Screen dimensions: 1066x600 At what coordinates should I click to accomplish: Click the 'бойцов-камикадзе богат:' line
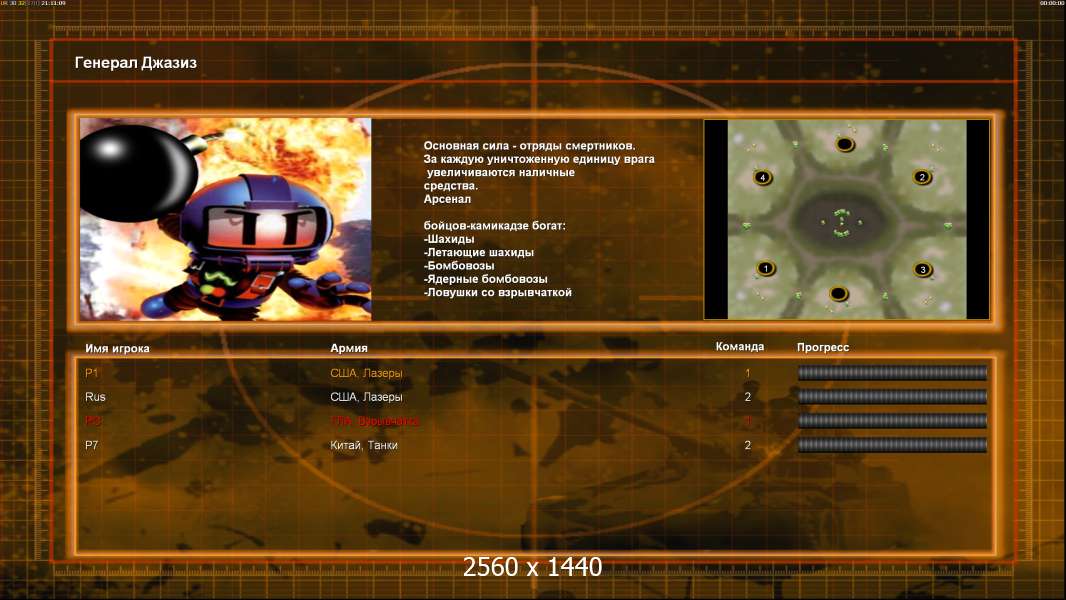point(494,226)
